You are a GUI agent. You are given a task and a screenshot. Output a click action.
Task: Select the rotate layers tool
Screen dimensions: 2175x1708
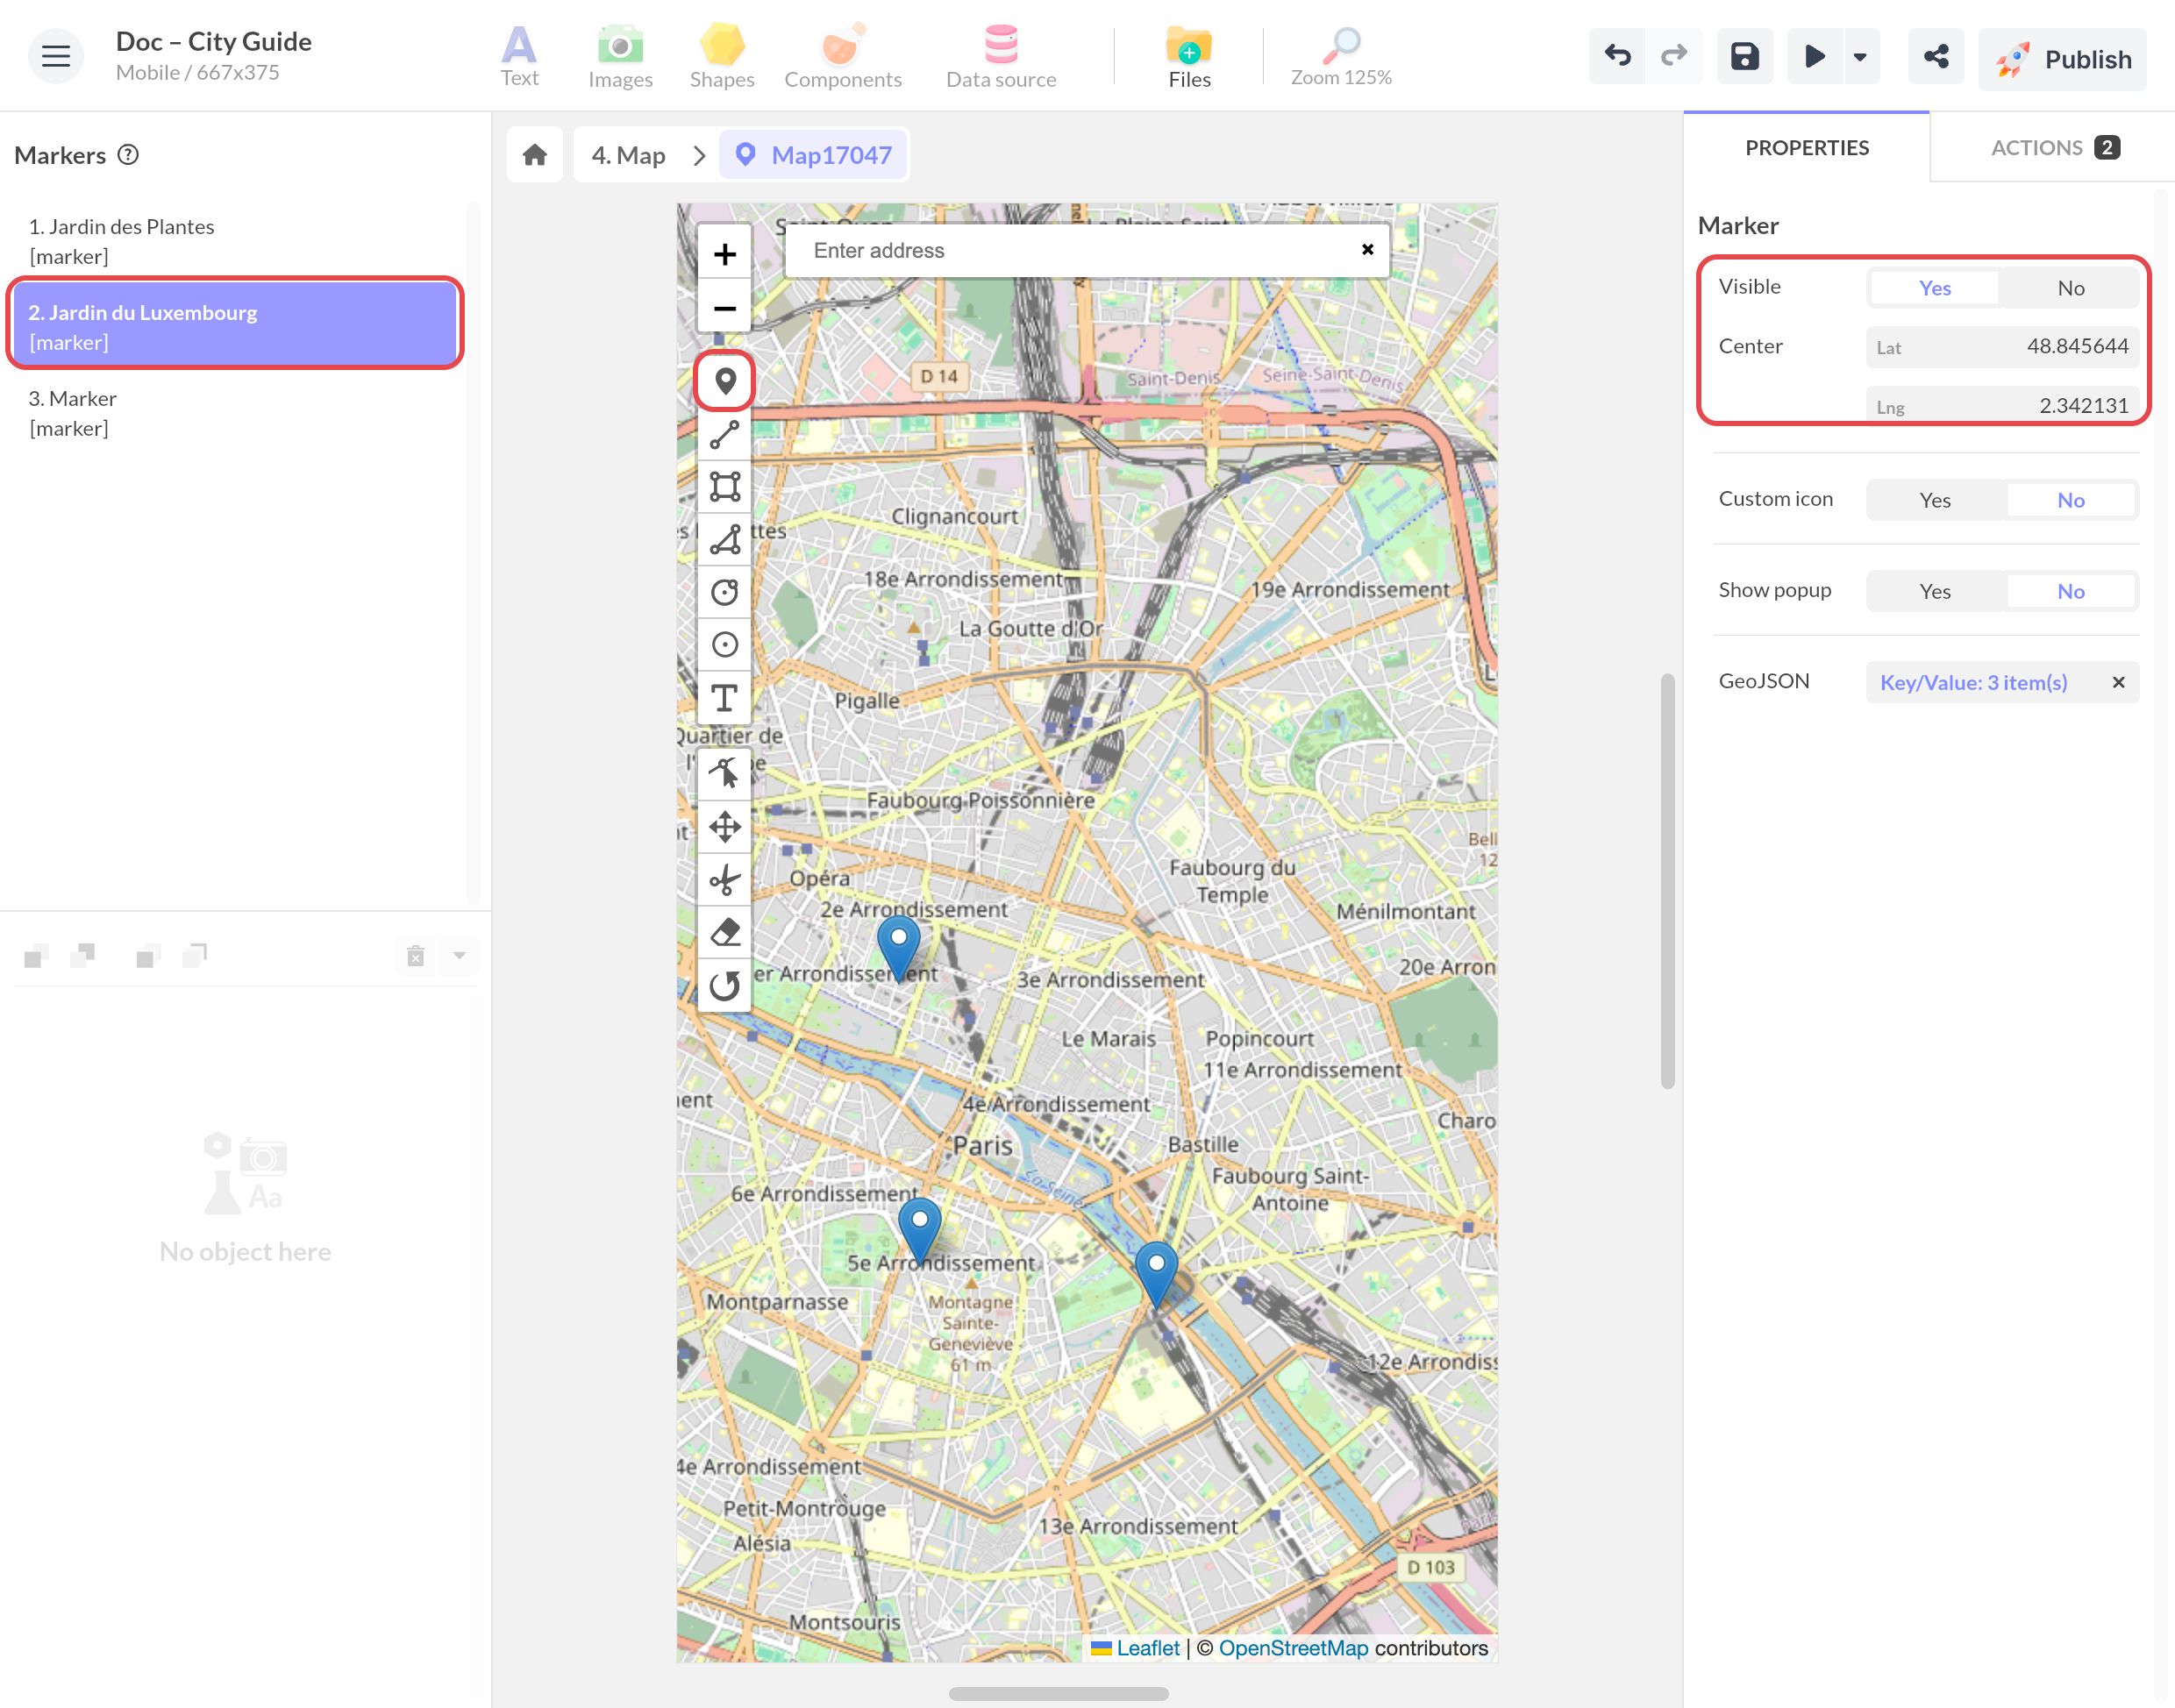click(725, 986)
